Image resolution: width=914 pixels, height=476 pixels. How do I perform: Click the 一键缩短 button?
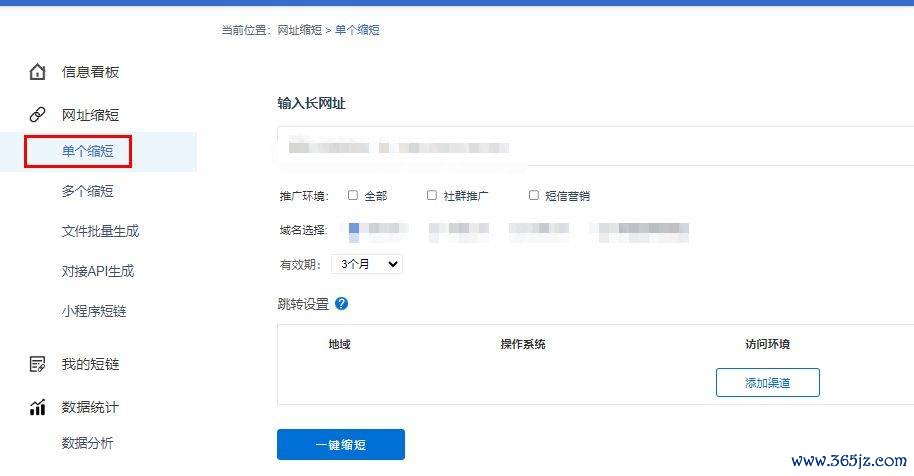341,445
